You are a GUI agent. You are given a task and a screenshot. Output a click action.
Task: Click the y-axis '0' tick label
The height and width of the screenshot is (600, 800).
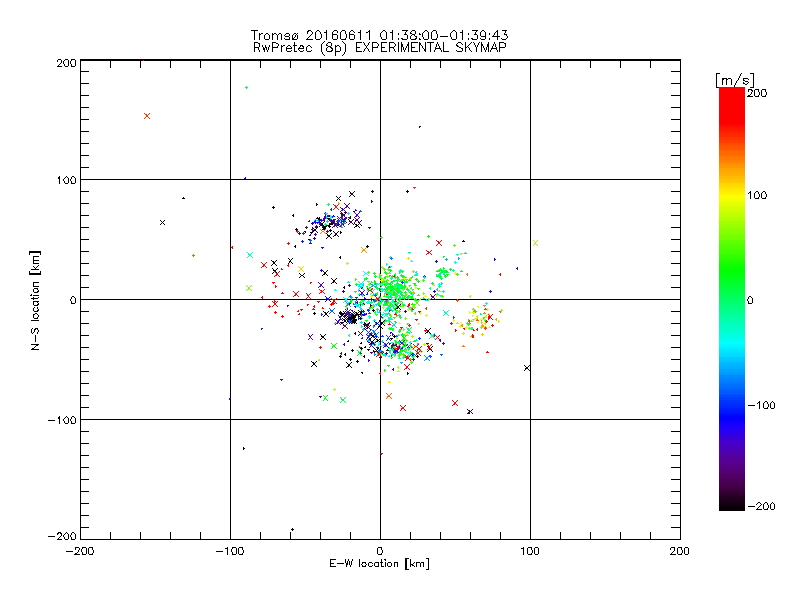click(73, 300)
